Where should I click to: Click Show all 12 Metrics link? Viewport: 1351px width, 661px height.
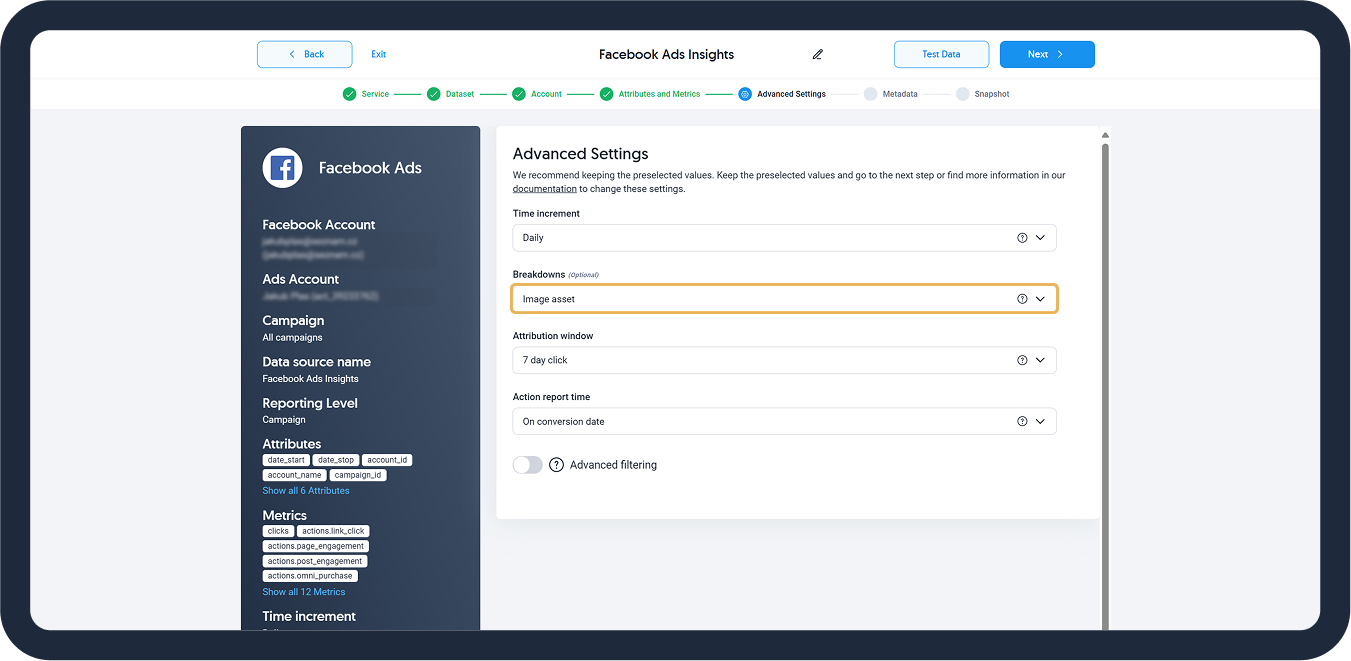coord(304,592)
